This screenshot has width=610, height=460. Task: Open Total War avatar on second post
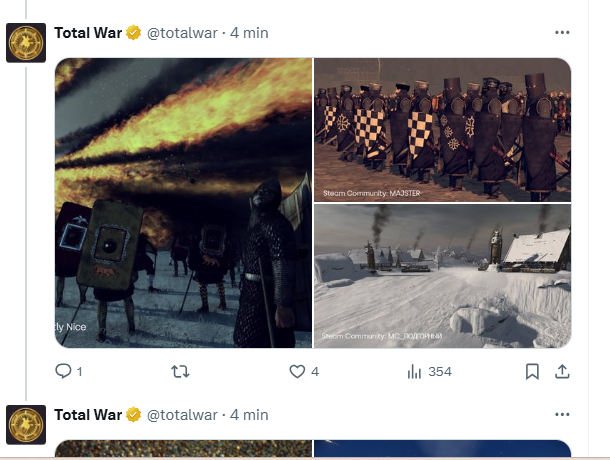coord(26,425)
